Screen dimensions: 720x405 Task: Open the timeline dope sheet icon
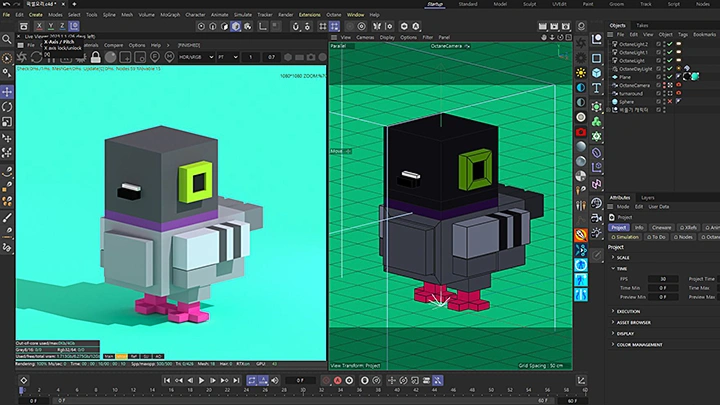pyautogui.click(x=581, y=380)
